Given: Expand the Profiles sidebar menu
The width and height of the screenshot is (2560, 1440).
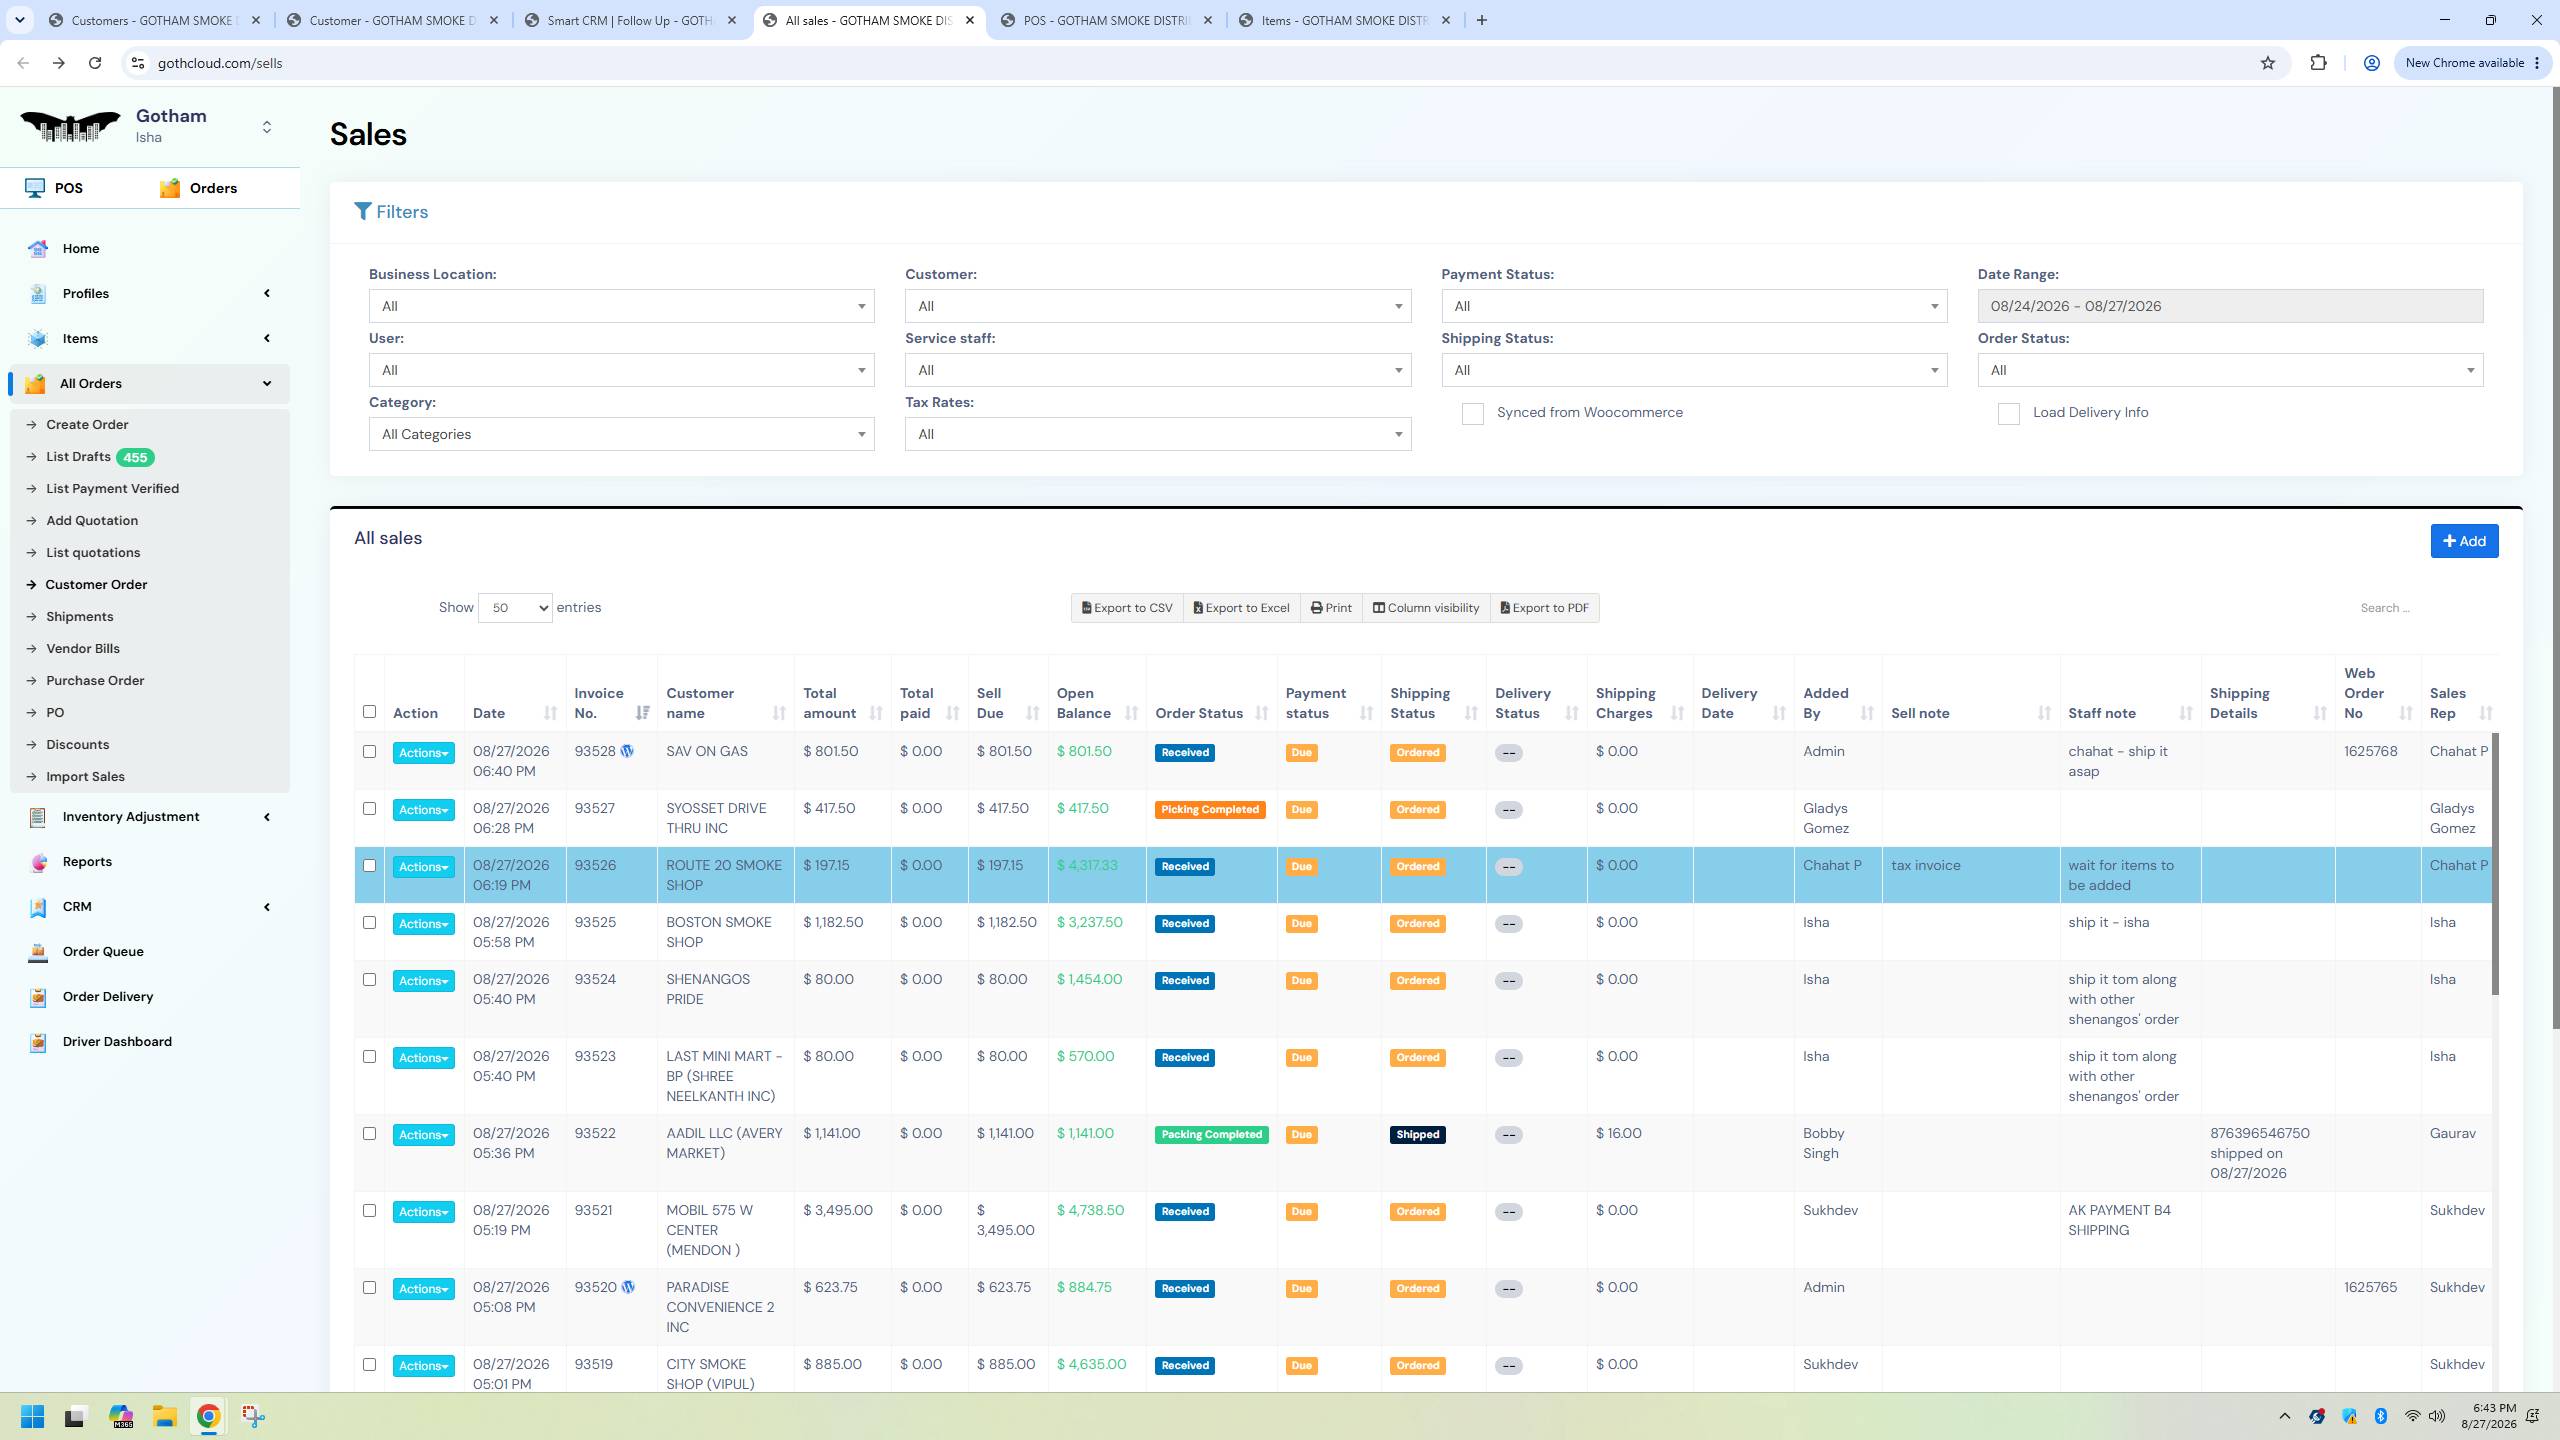Looking at the screenshot, I should point(150,293).
